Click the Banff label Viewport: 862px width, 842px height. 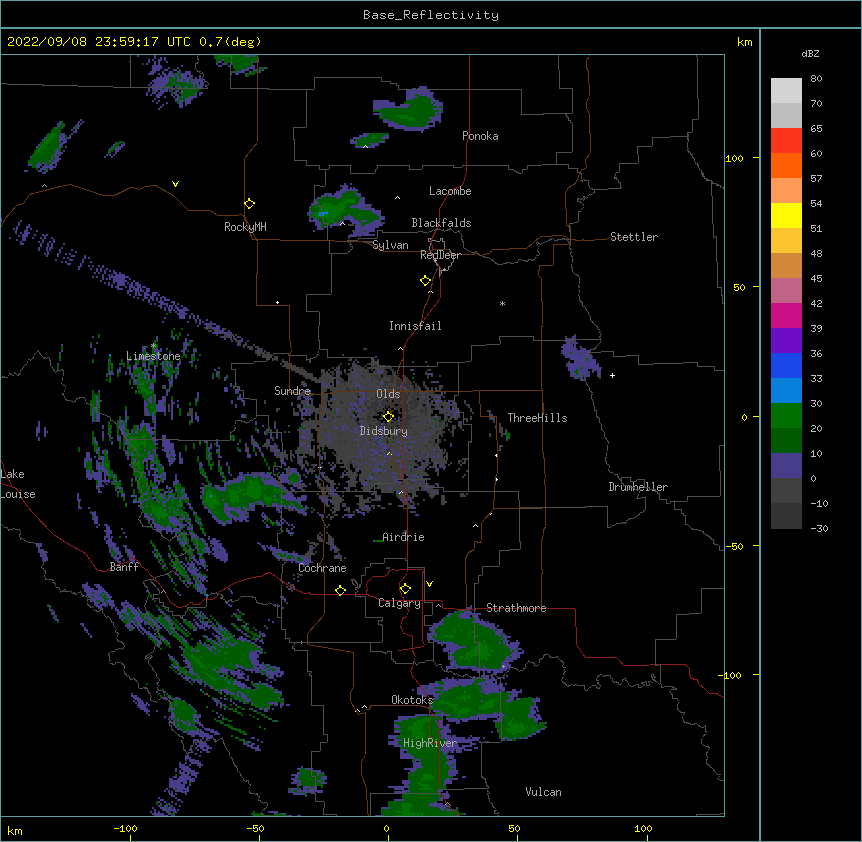124,567
